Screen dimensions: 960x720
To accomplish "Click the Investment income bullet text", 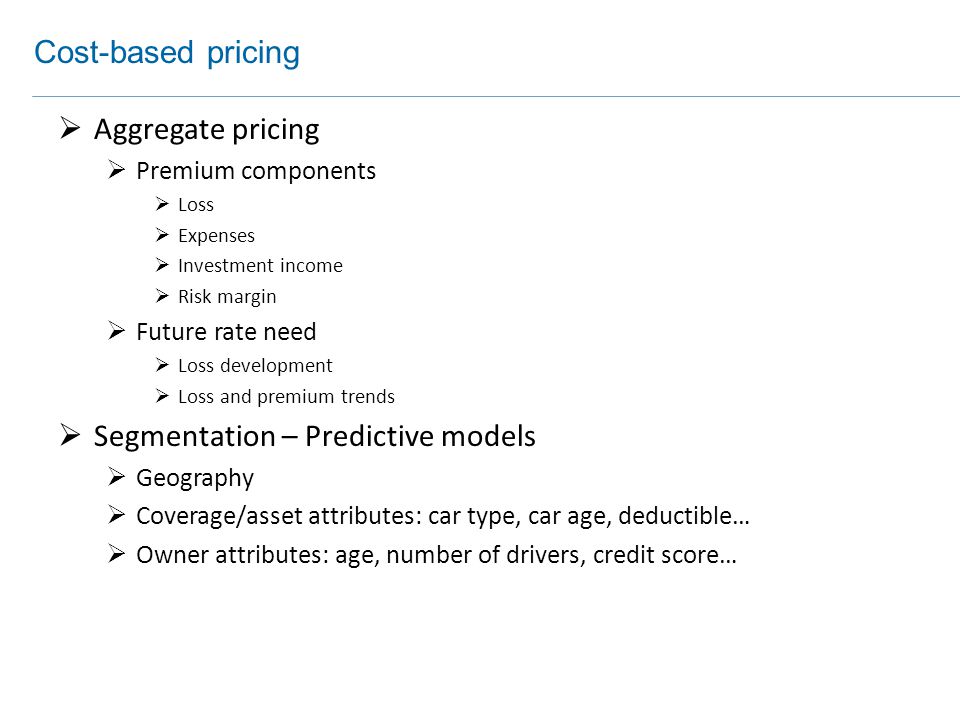I will (x=260, y=266).
